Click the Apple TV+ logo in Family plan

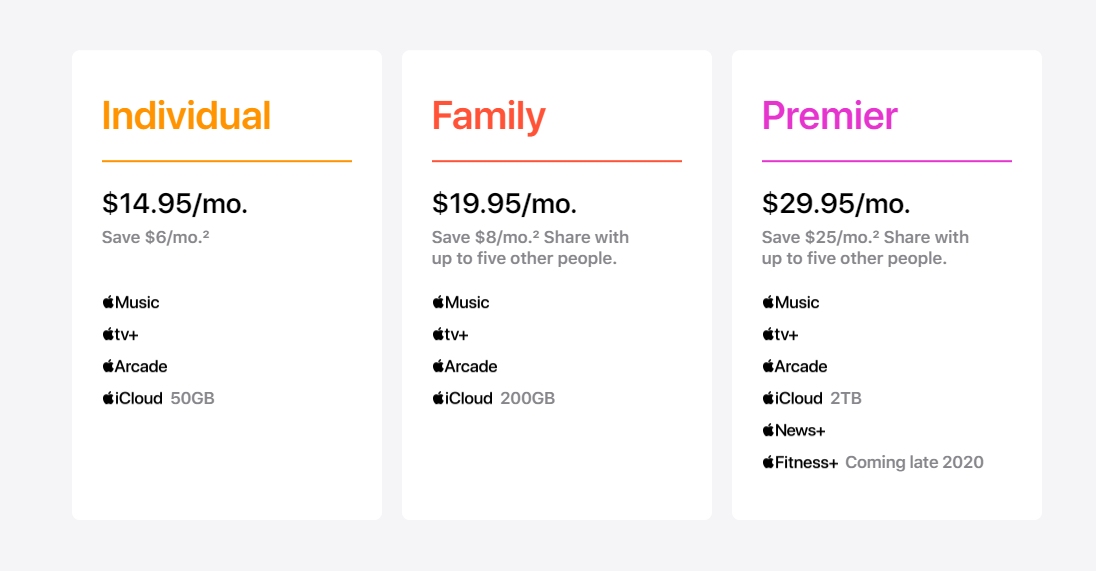[450, 334]
